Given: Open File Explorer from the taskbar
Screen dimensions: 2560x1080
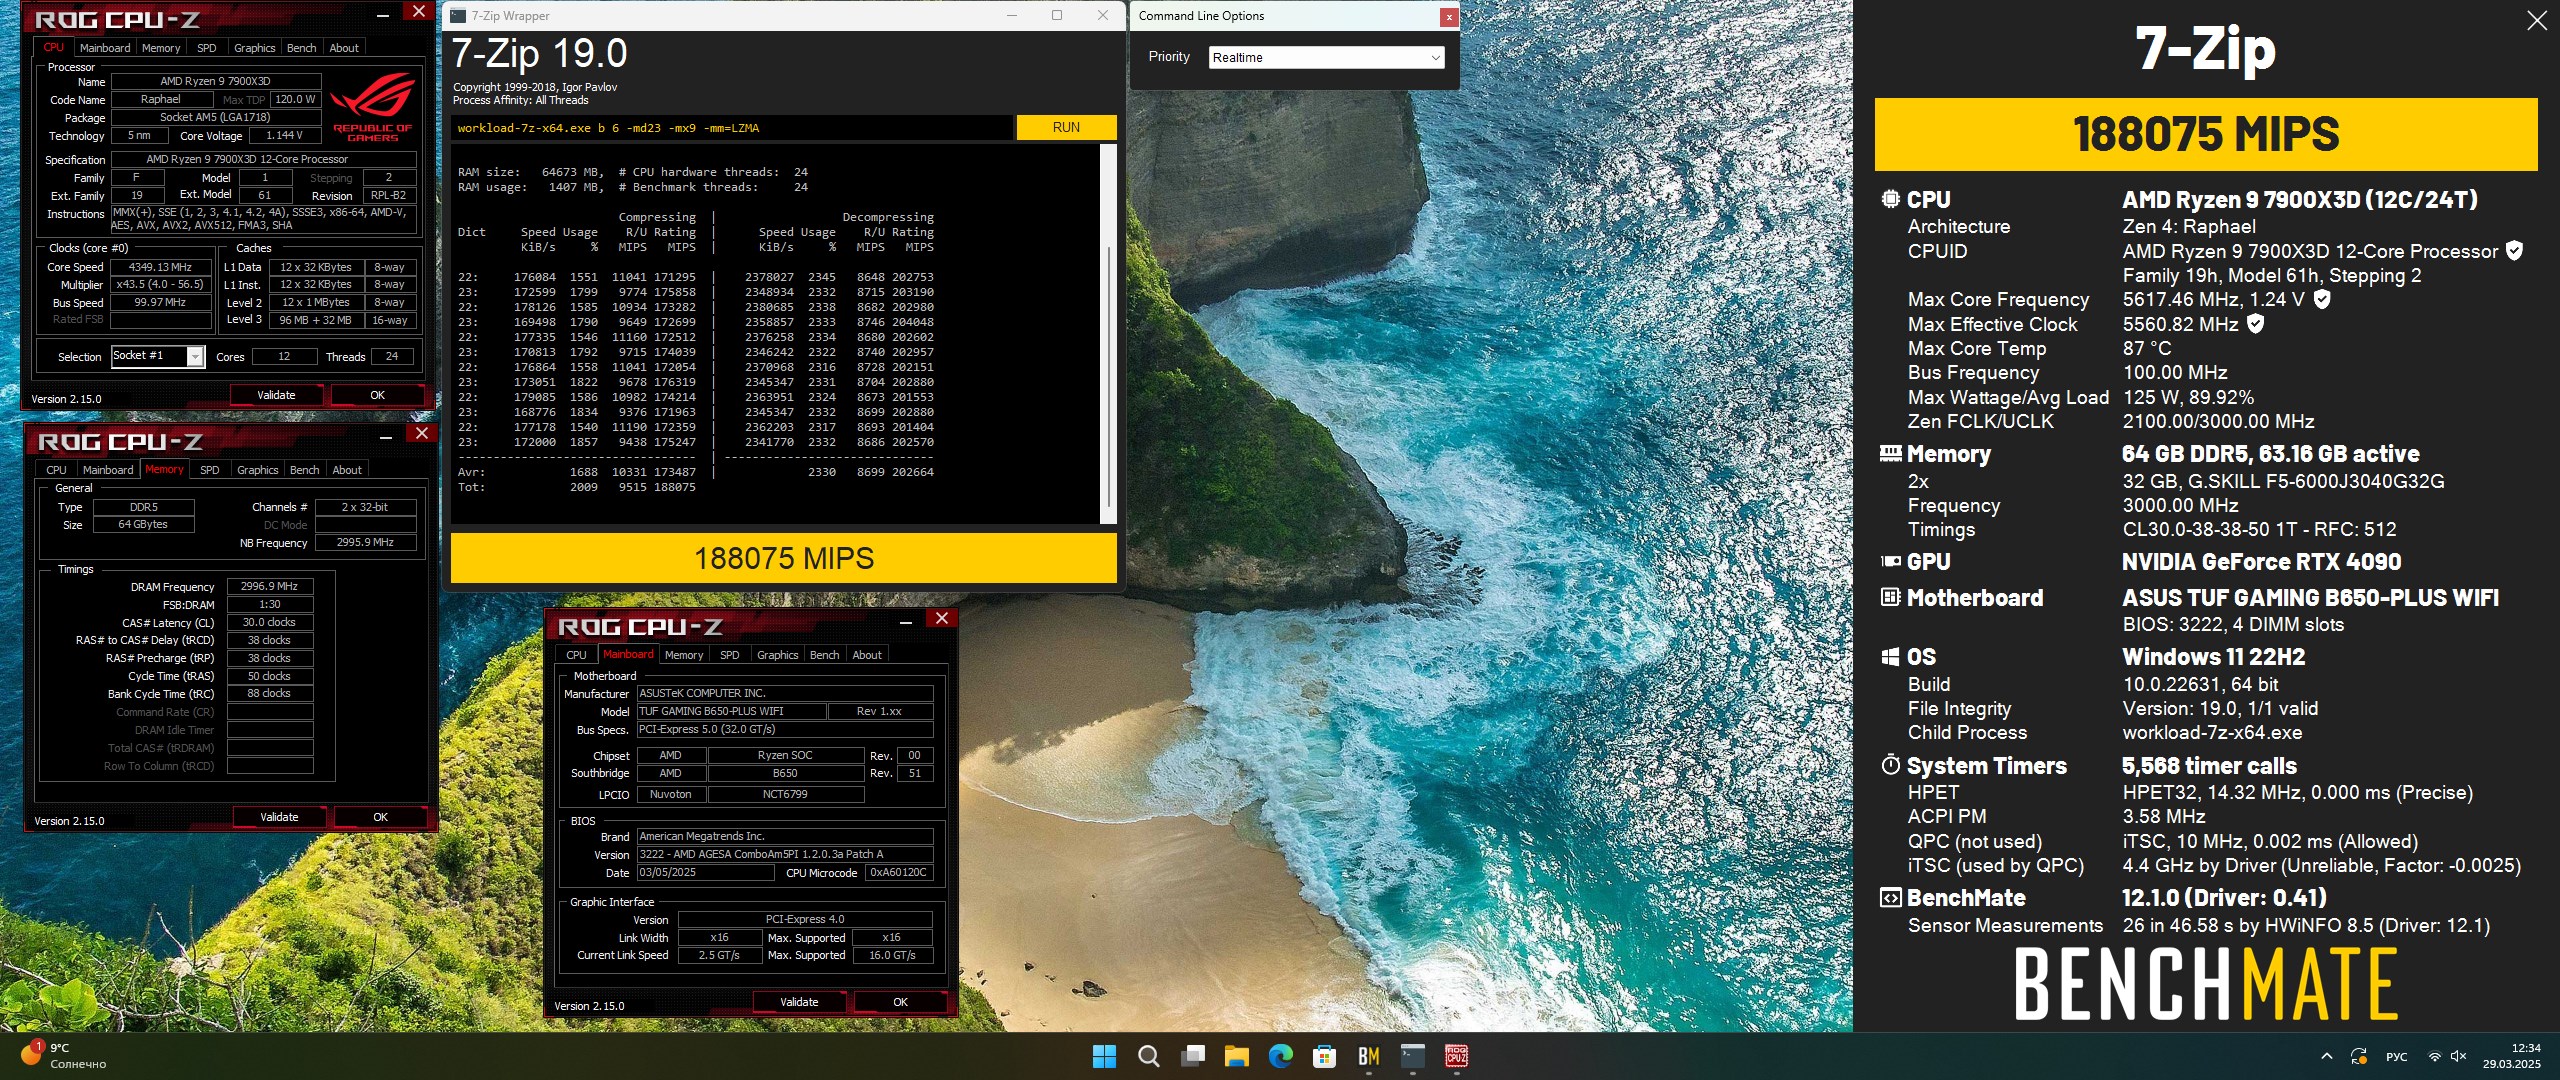Looking at the screenshot, I should 1236,1056.
